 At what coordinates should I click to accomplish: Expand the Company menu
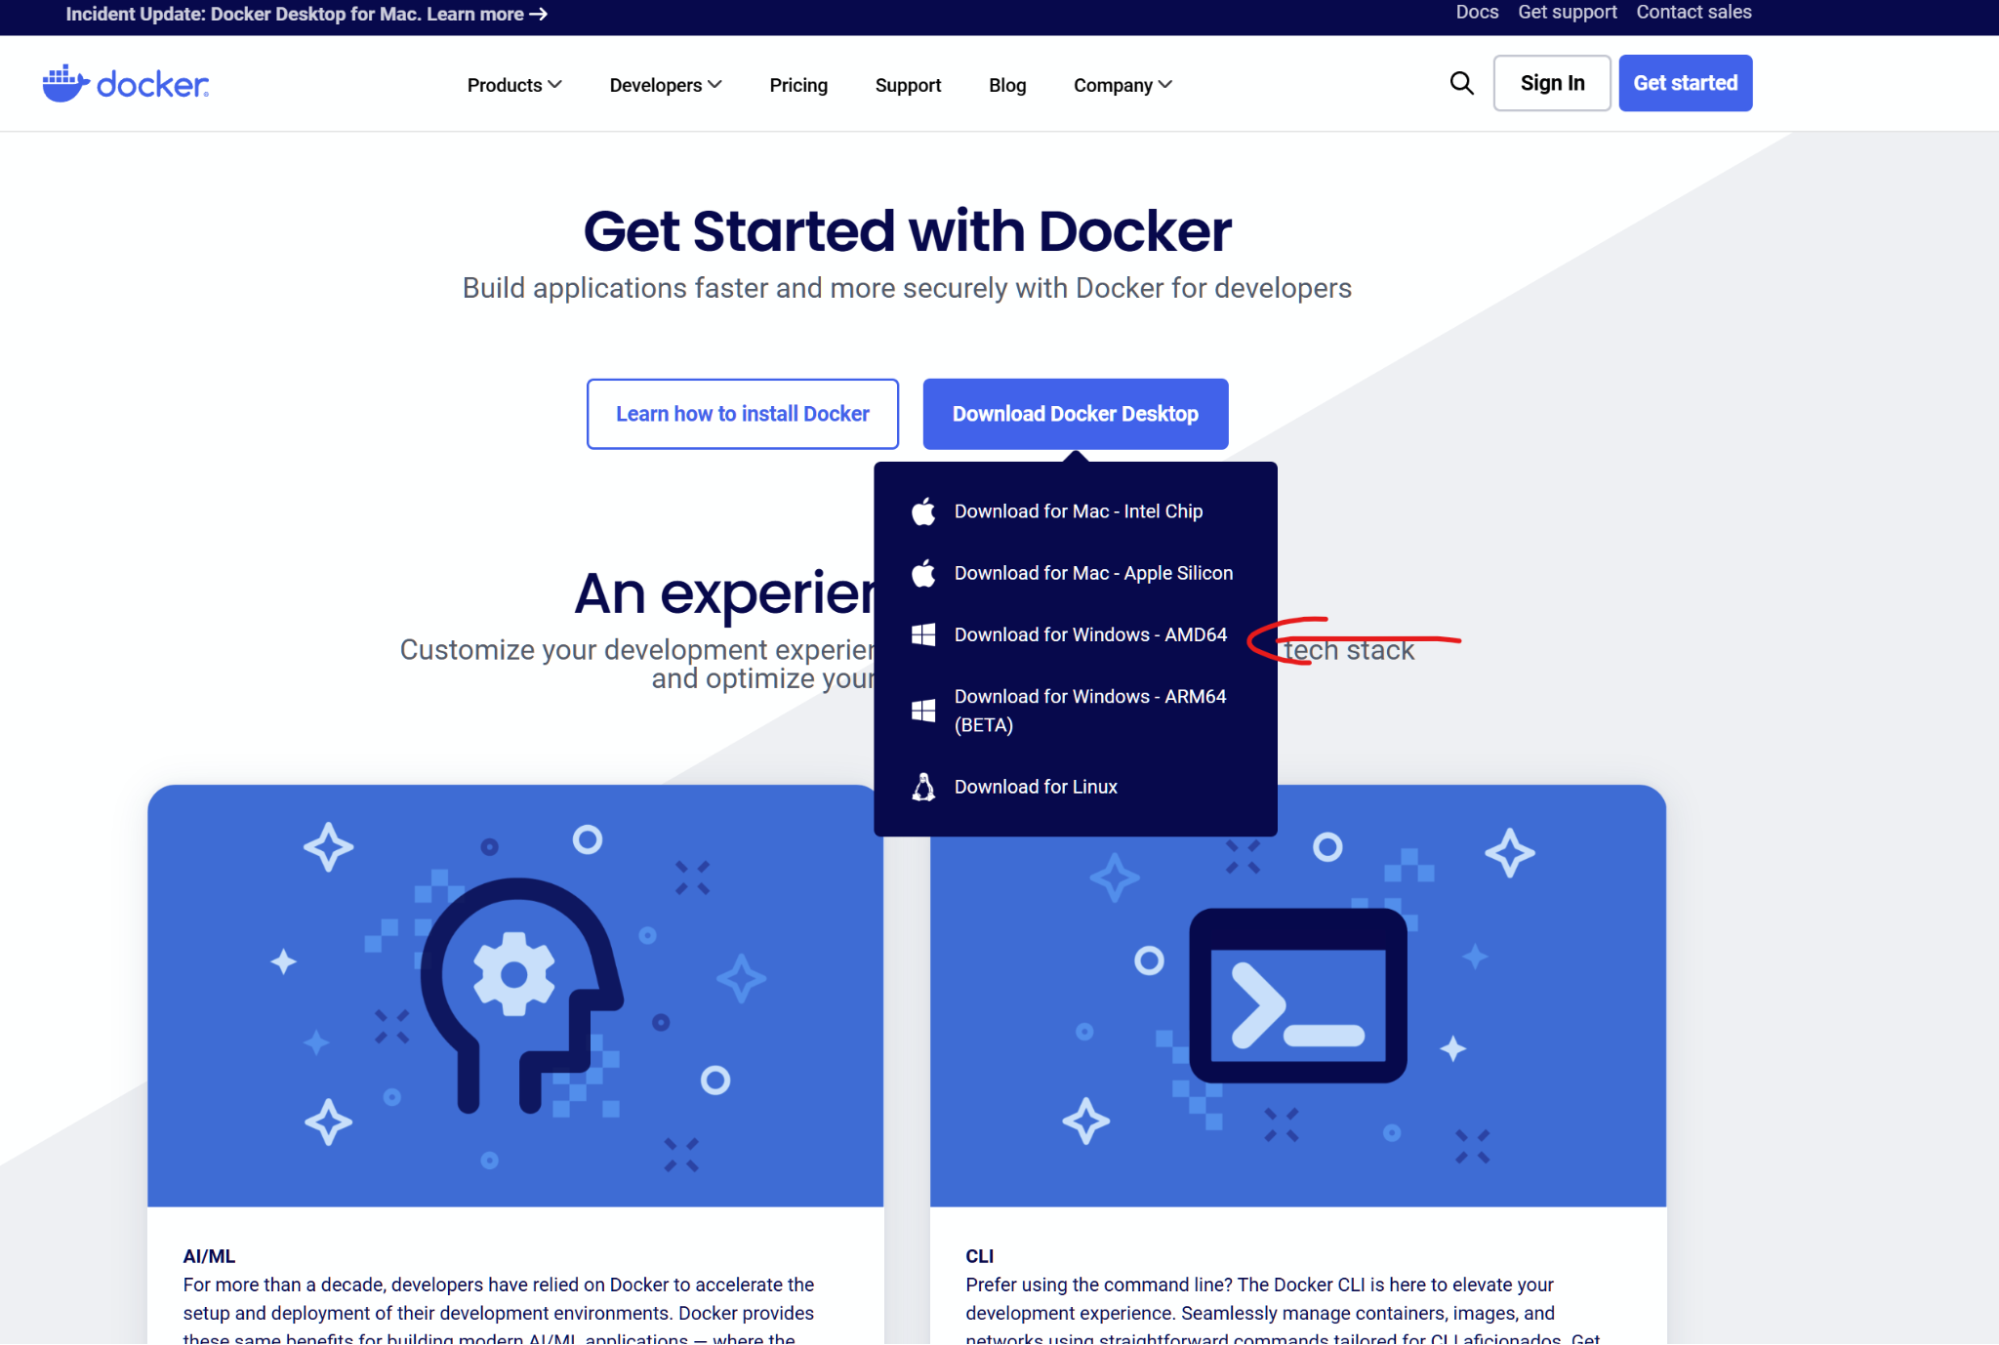(x=1122, y=85)
